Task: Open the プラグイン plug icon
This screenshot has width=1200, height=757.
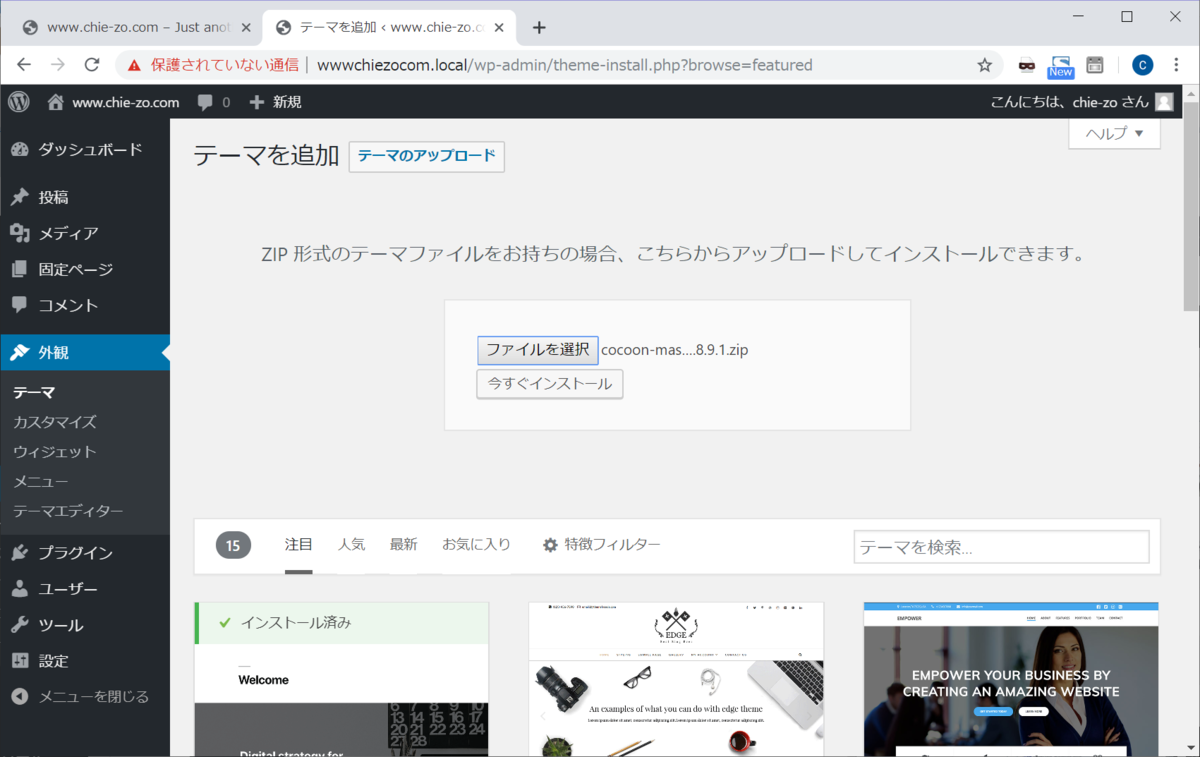Action: pos(20,551)
